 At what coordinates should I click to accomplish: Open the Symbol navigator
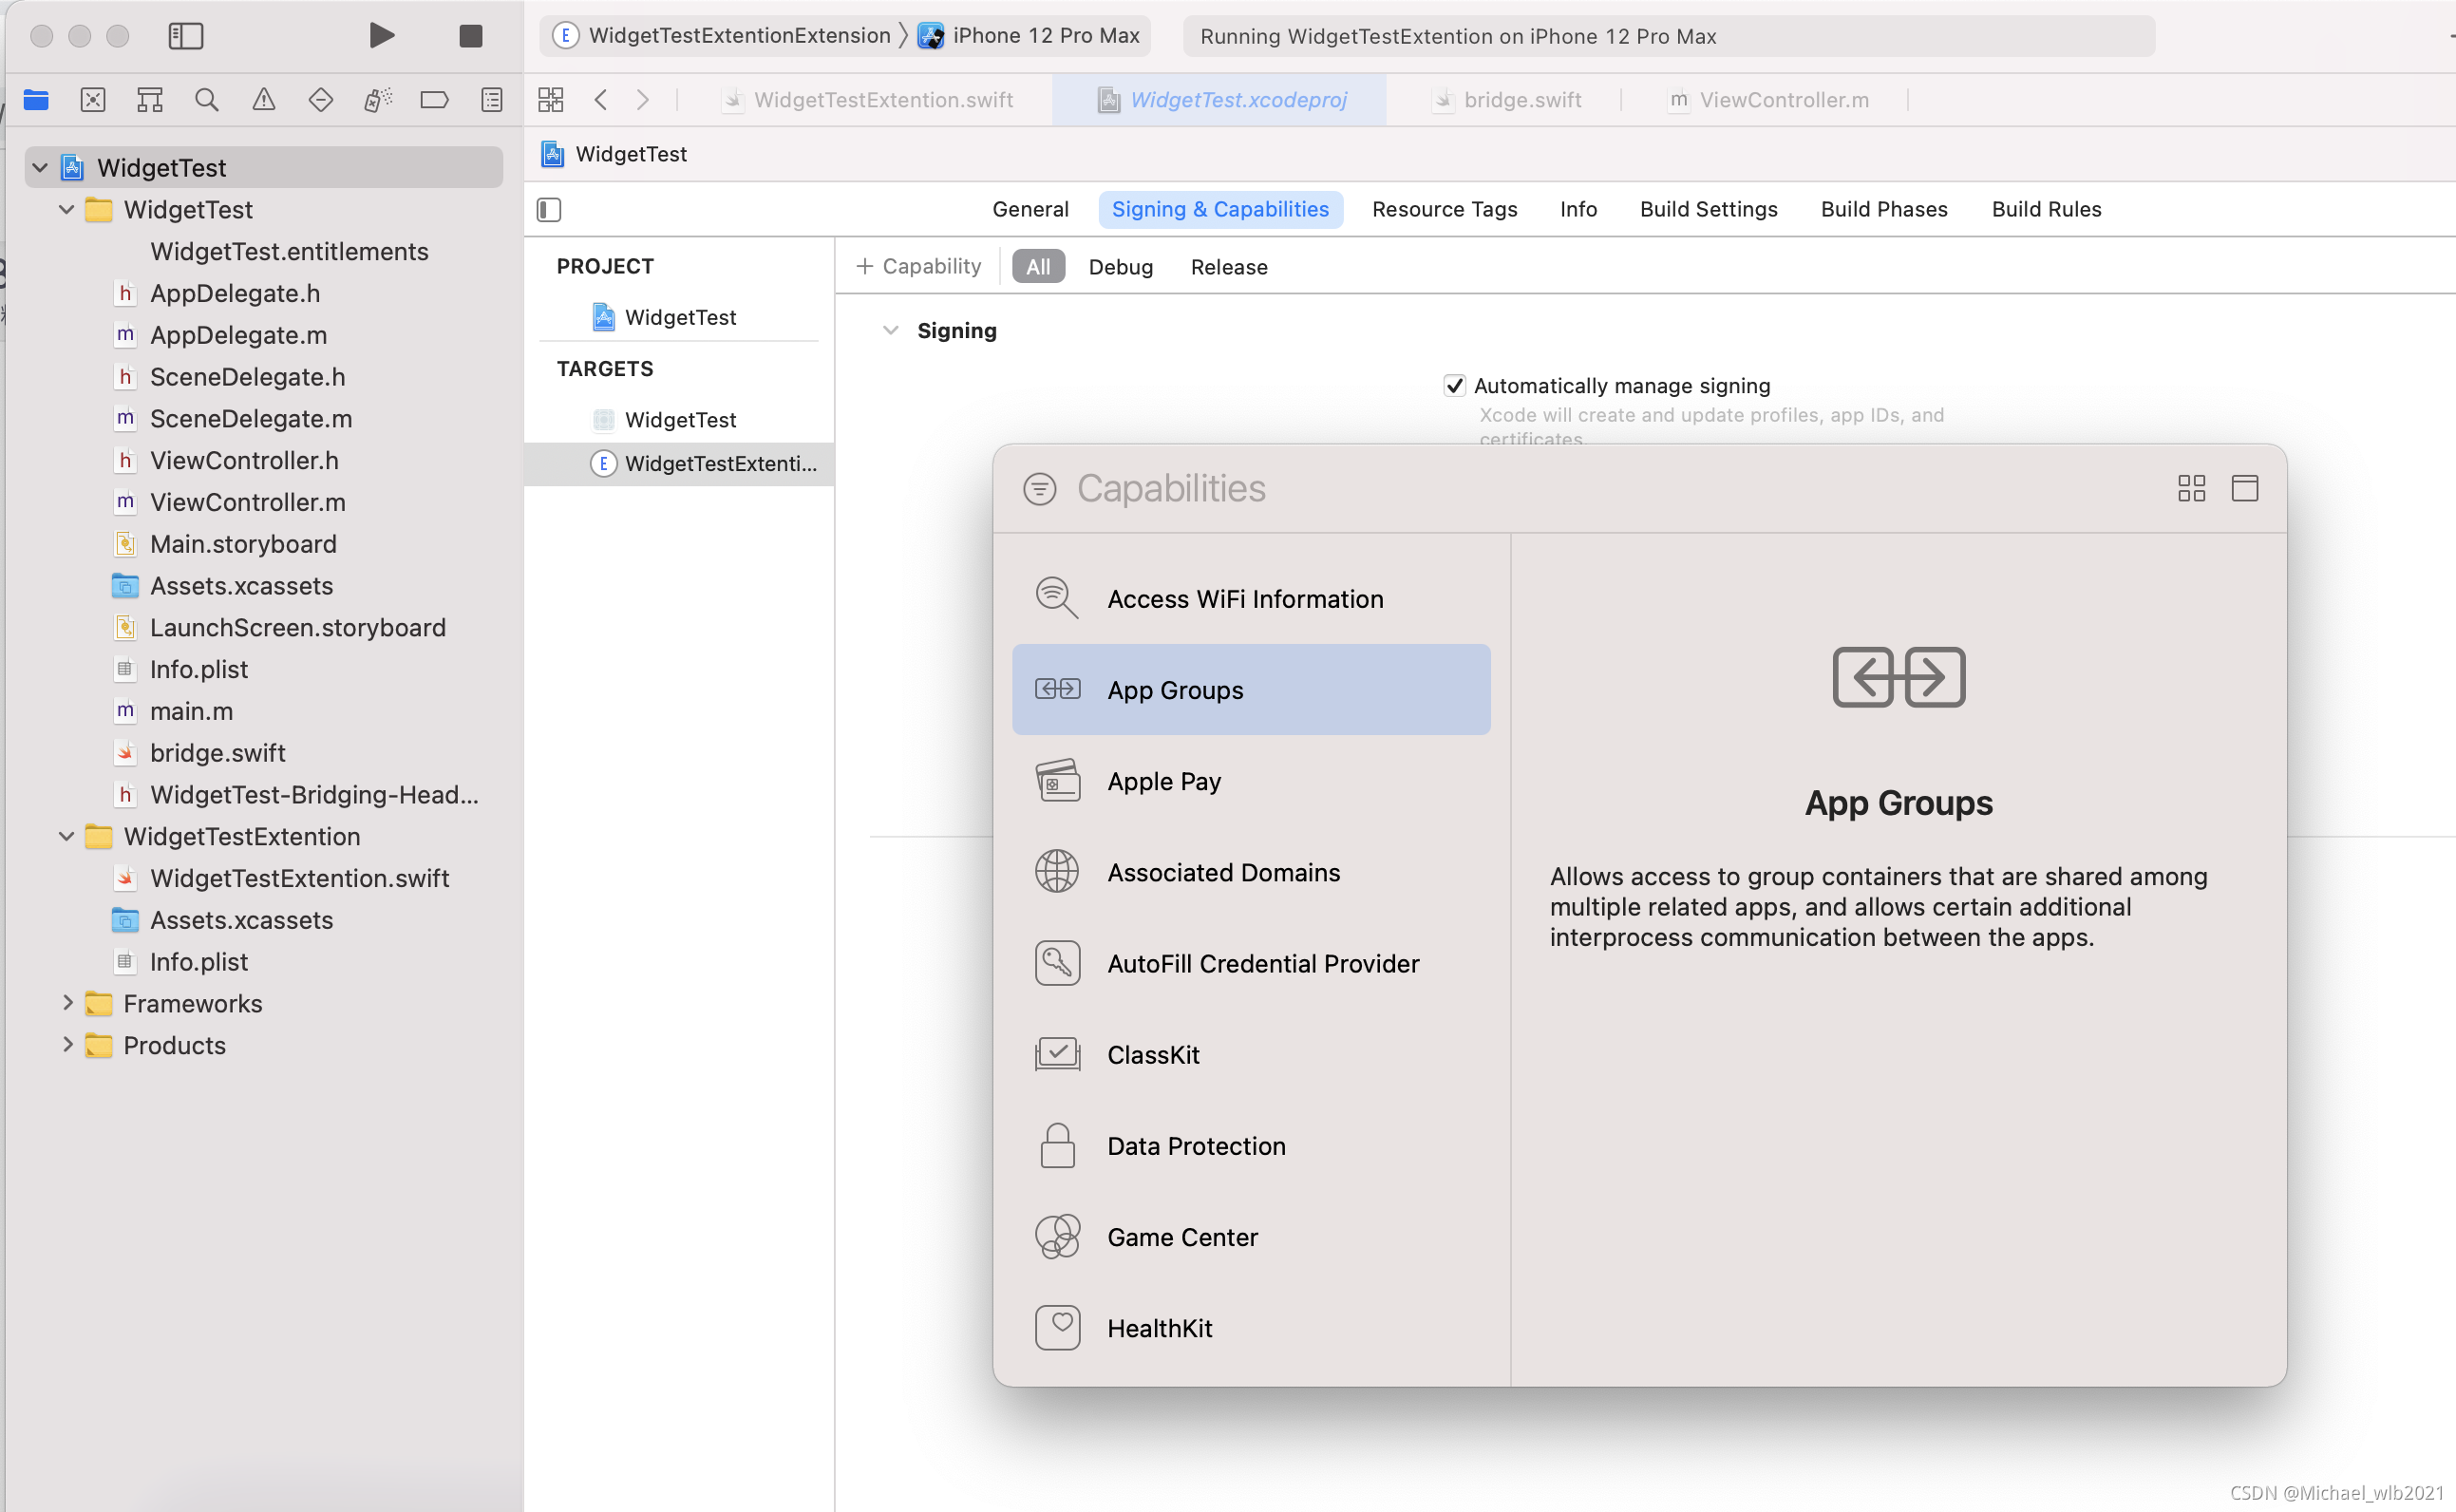tap(150, 99)
